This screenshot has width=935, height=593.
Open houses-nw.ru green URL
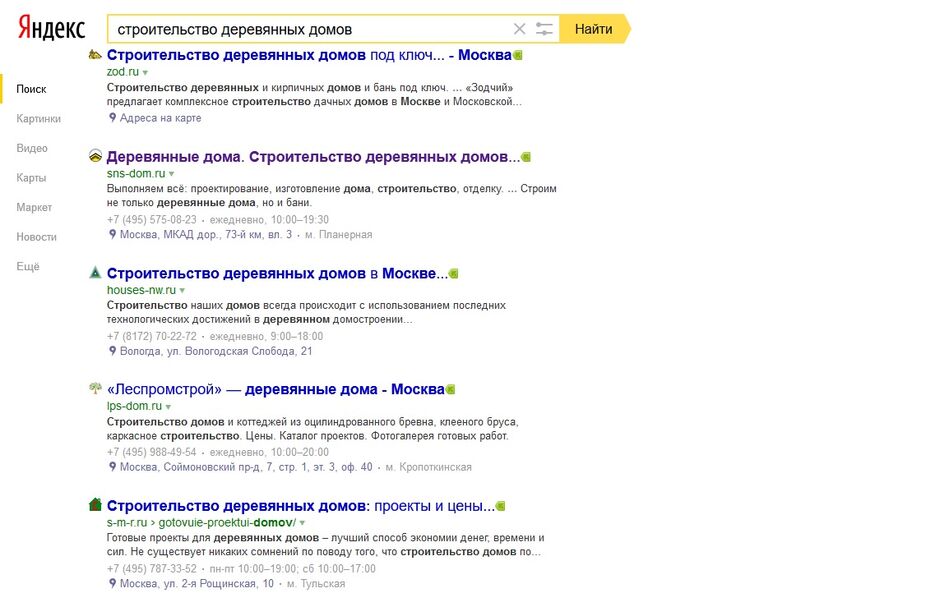[141, 290]
